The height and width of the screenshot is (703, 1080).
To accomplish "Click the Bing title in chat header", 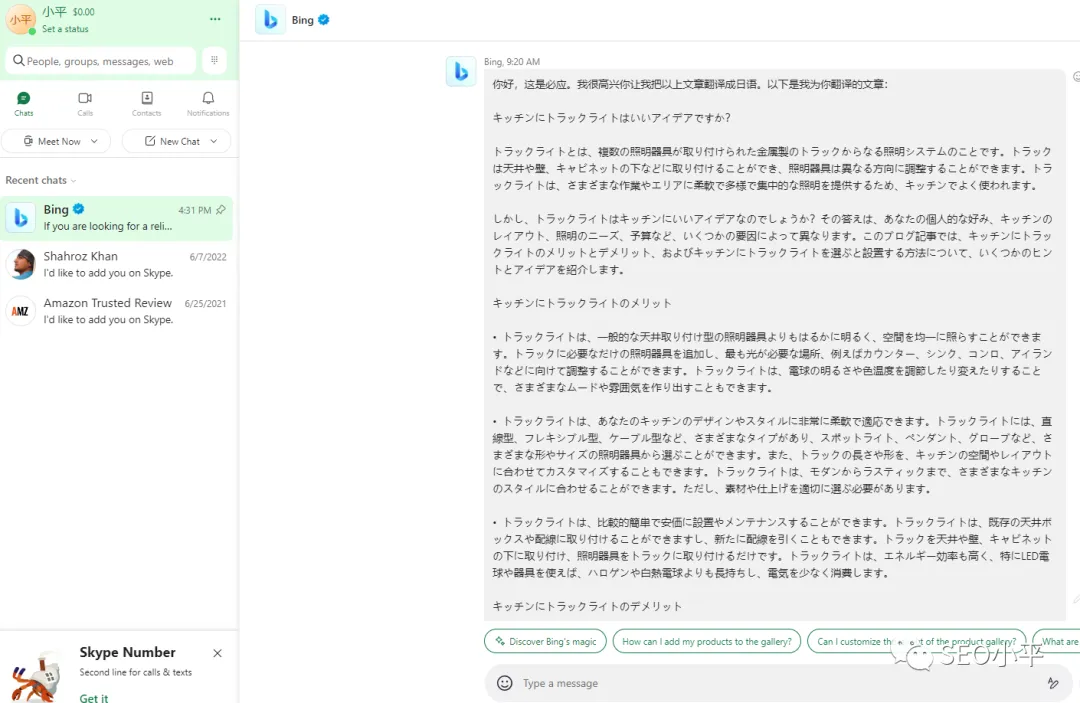I will (x=302, y=20).
